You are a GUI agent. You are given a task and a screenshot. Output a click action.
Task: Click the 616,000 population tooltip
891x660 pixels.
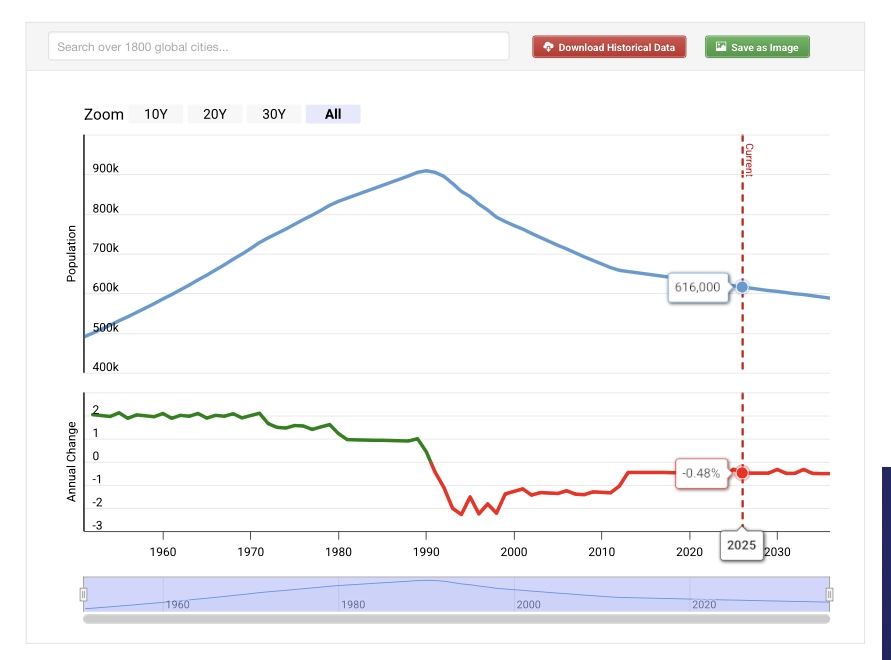697,287
